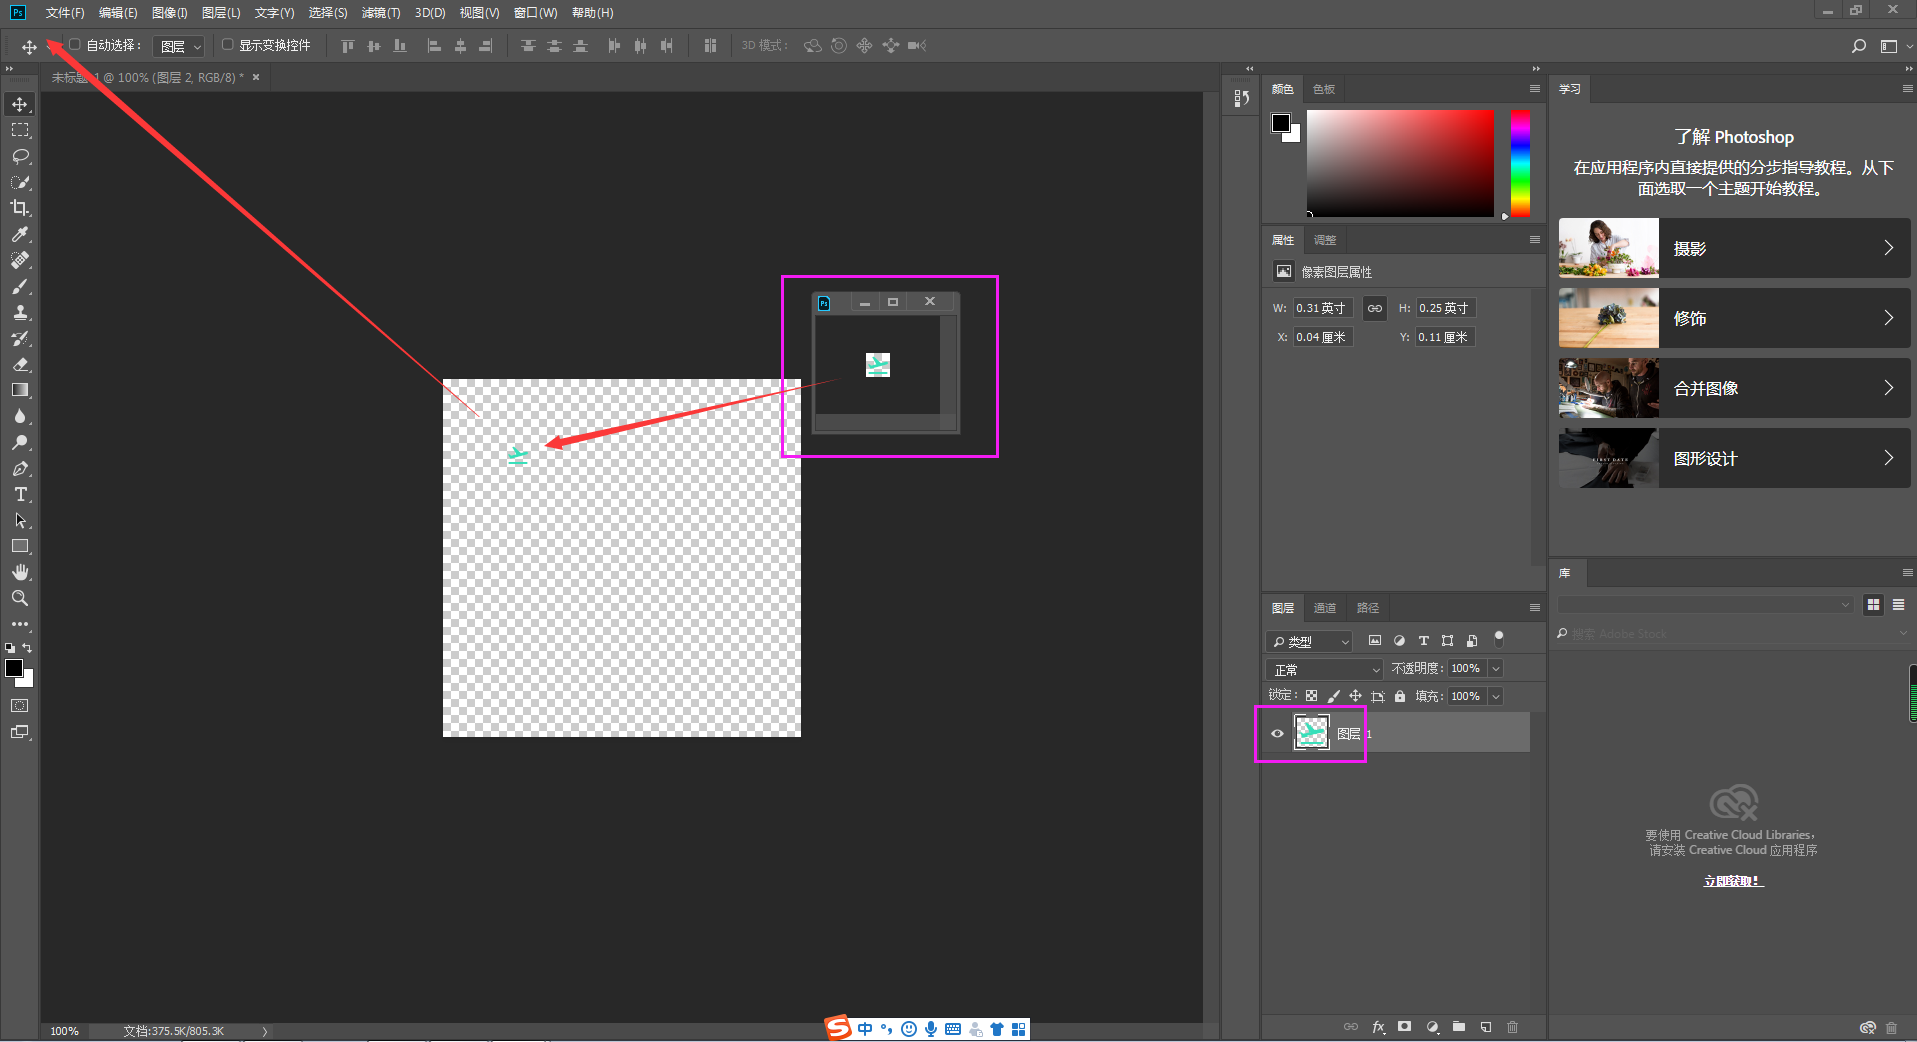
Task: Click the toolbar foreground color swatch
Action: coord(14,668)
